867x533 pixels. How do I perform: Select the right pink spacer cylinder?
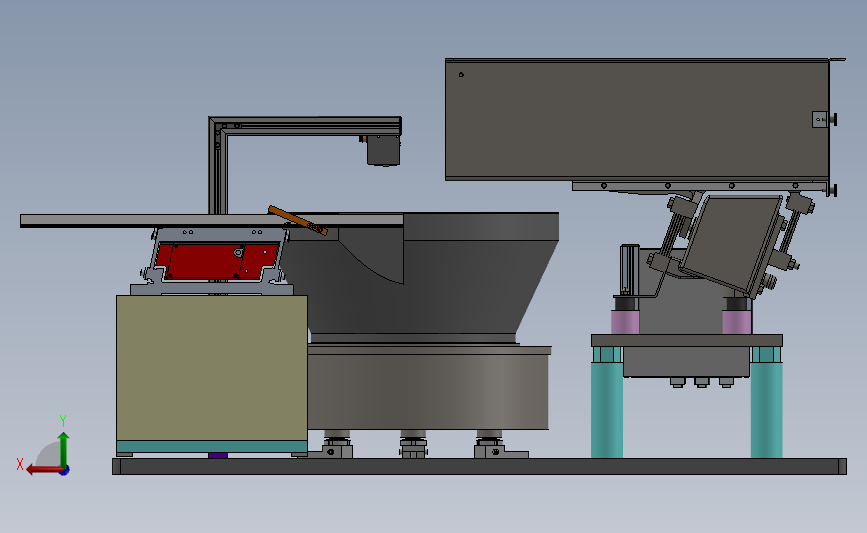click(737, 322)
